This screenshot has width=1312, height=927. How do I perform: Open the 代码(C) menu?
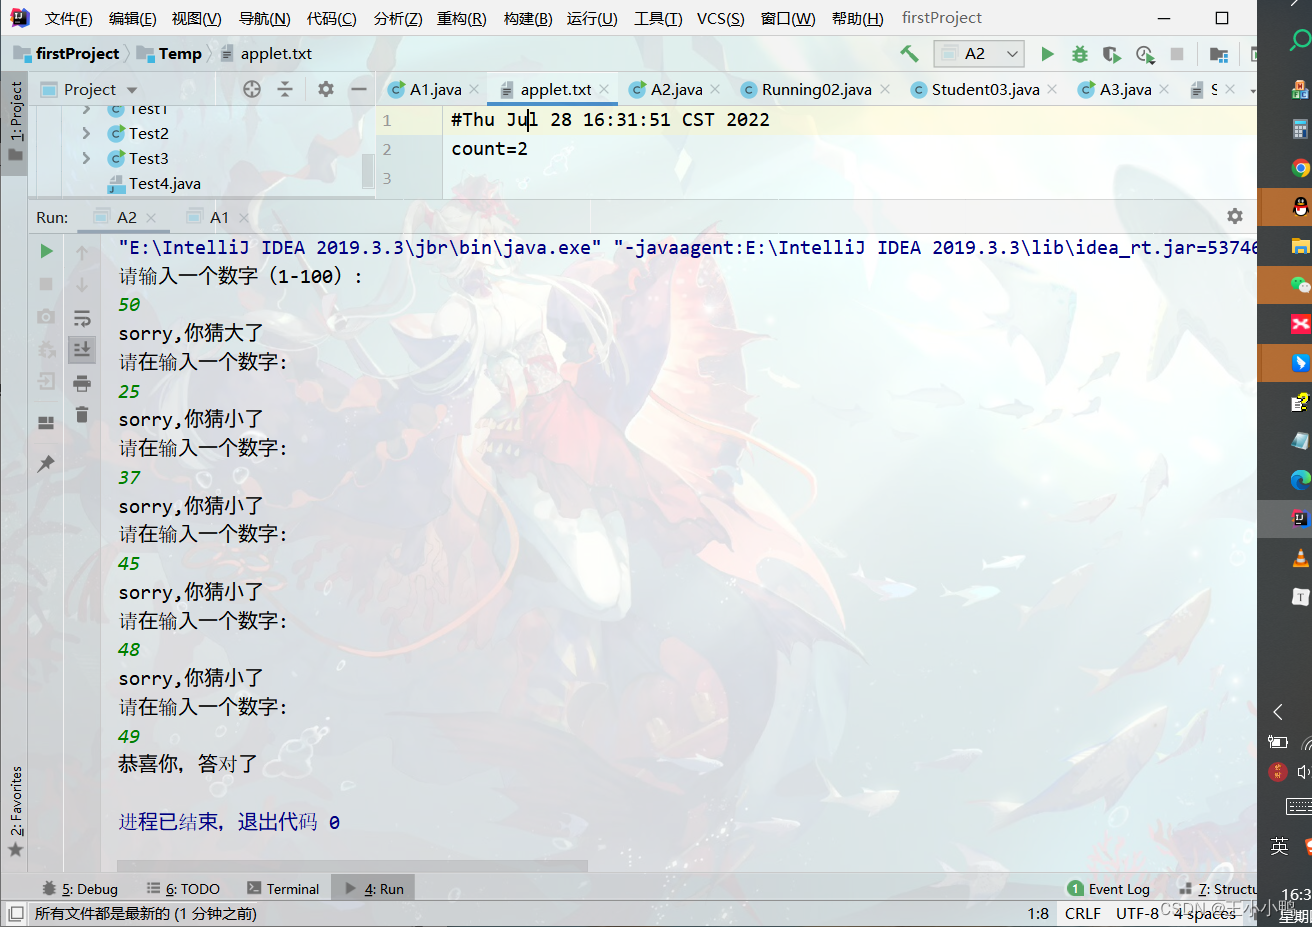pyautogui.click(x=331, y=18)
